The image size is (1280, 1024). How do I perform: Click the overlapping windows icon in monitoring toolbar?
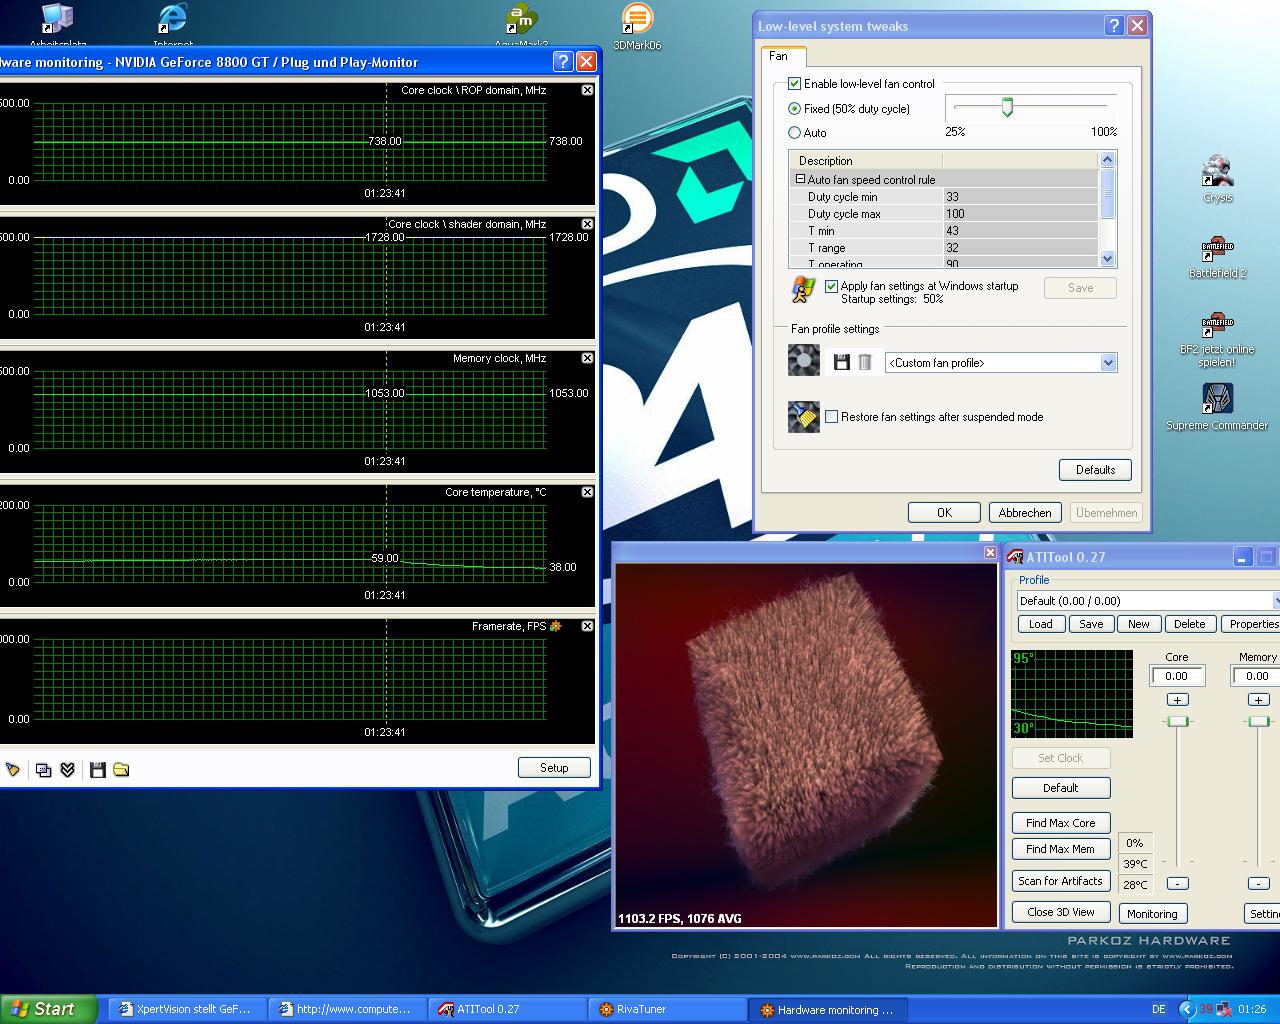pos(43,769)
